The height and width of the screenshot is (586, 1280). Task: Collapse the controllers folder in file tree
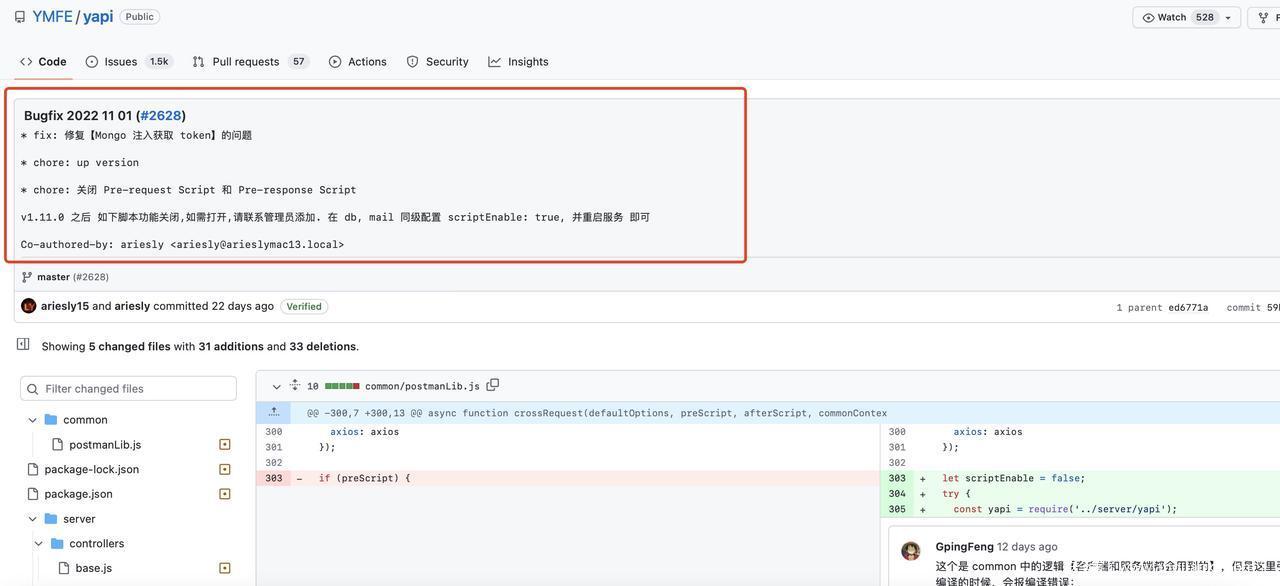[x=39, y=544]
